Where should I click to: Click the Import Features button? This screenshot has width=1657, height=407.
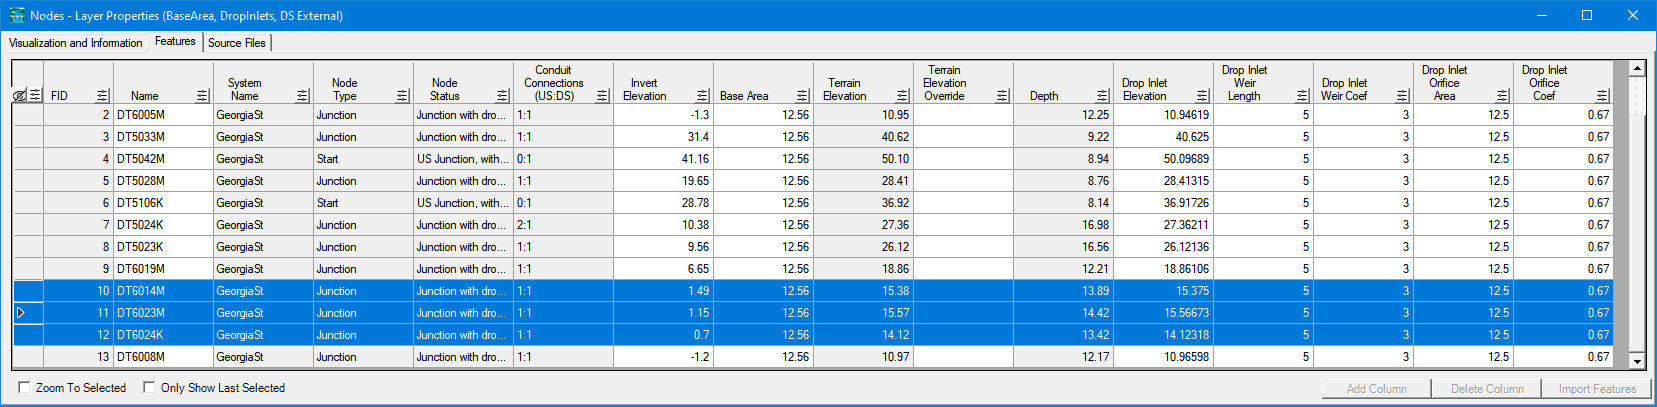pos(1597,389)
